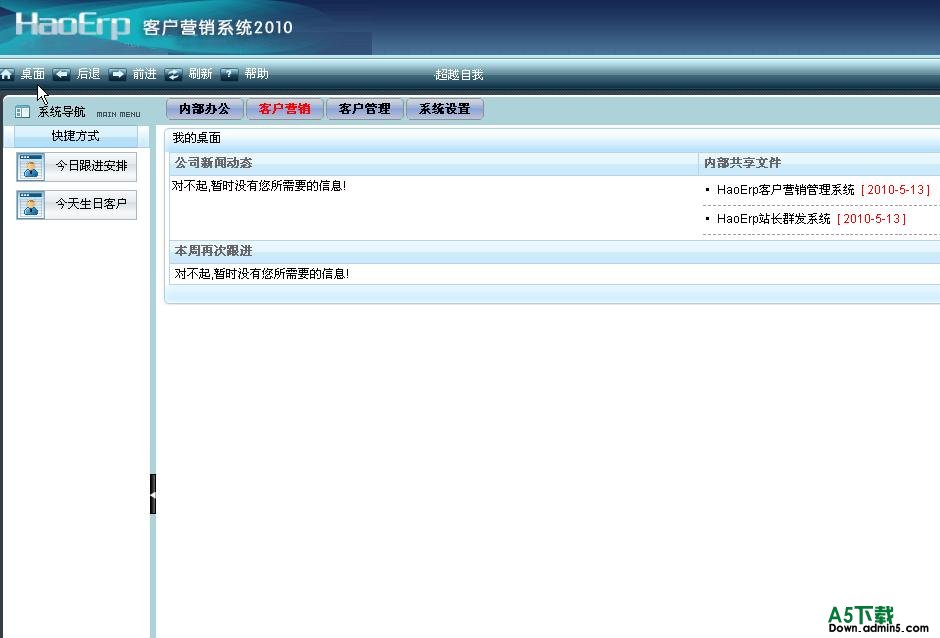
Task: Click 后退 to go back
Action: pos(89,74)
